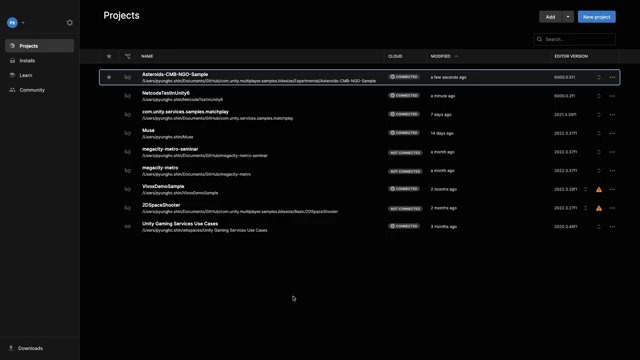
Task: Toggle Modified column sort order
Action: pos(444,56)
